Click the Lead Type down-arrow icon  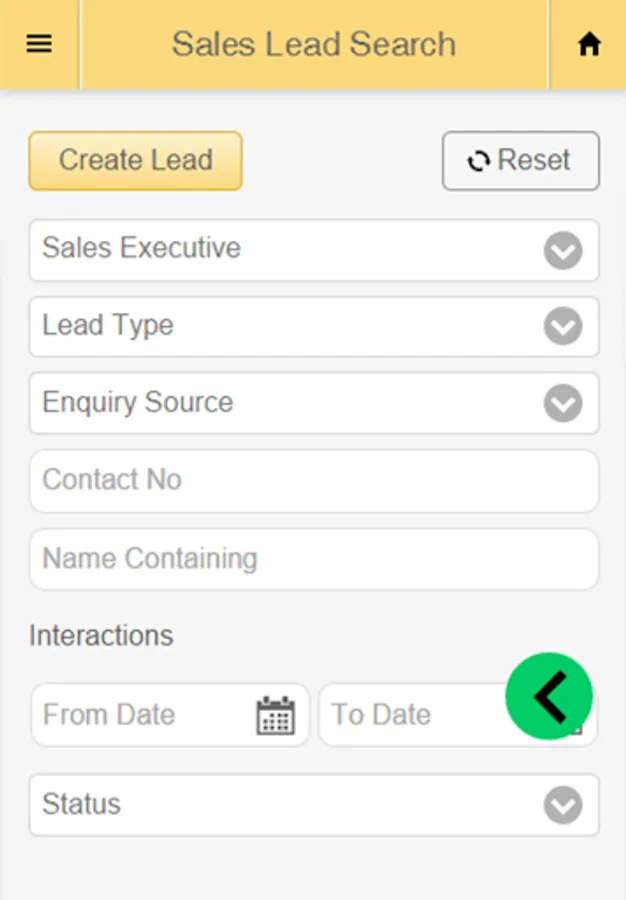click(563, 326)
